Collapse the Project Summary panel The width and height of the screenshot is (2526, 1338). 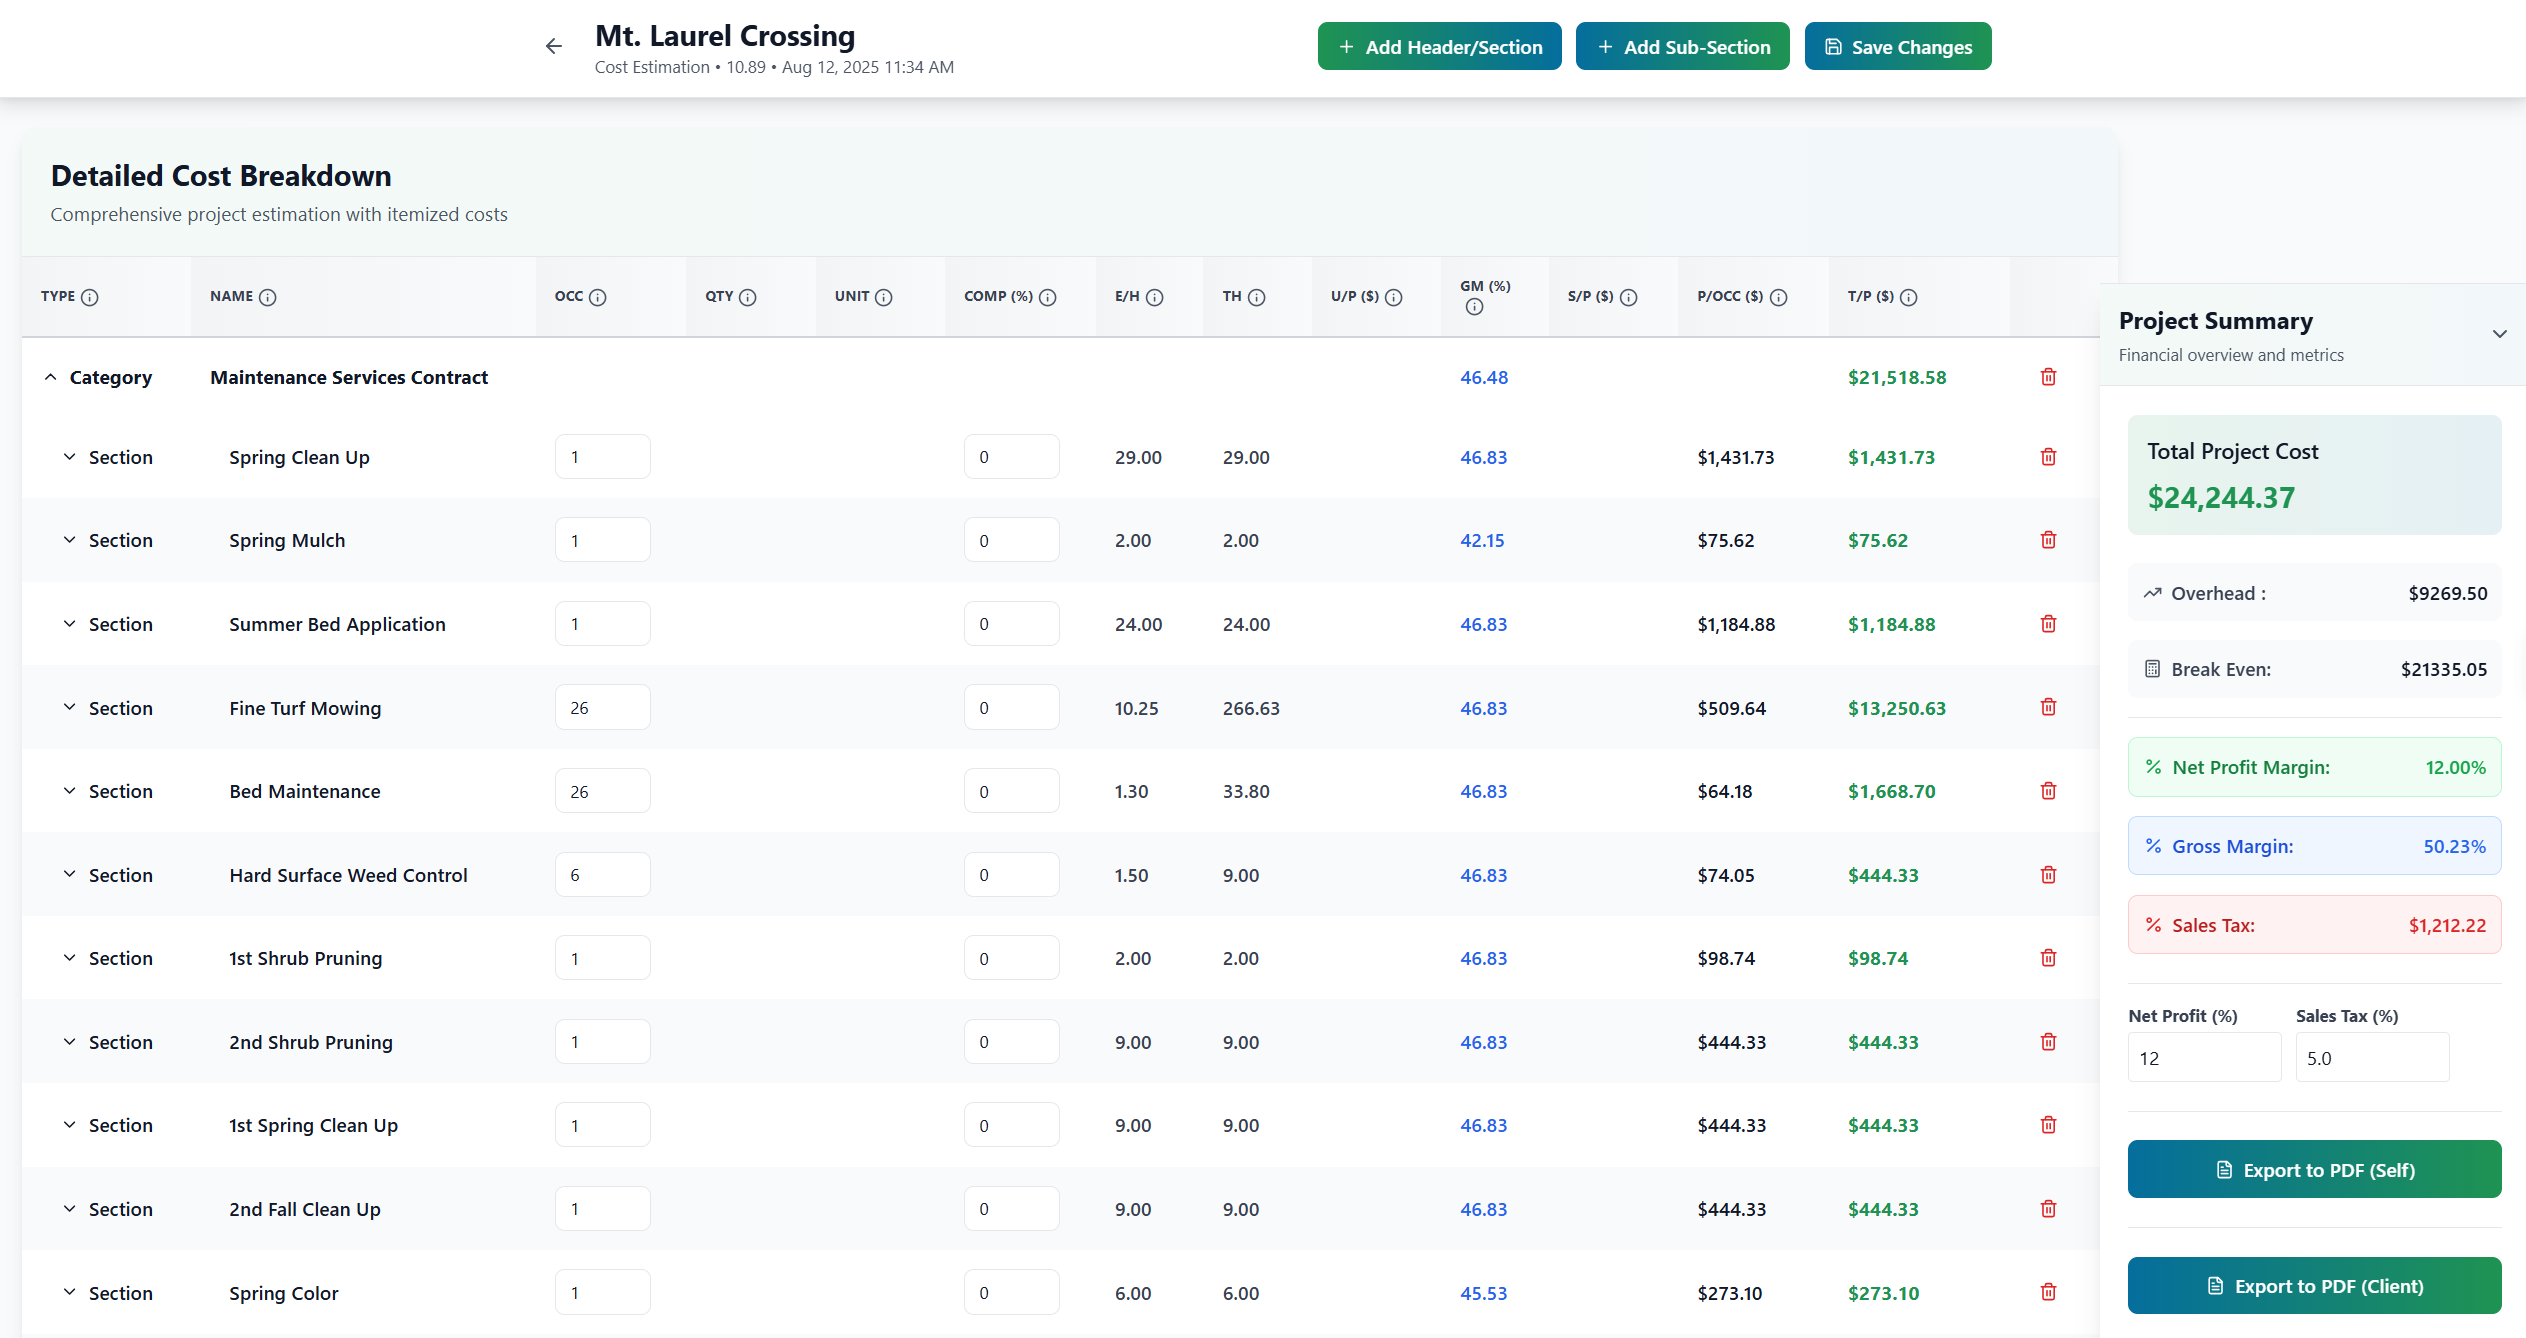click(x=2499, y=334)
